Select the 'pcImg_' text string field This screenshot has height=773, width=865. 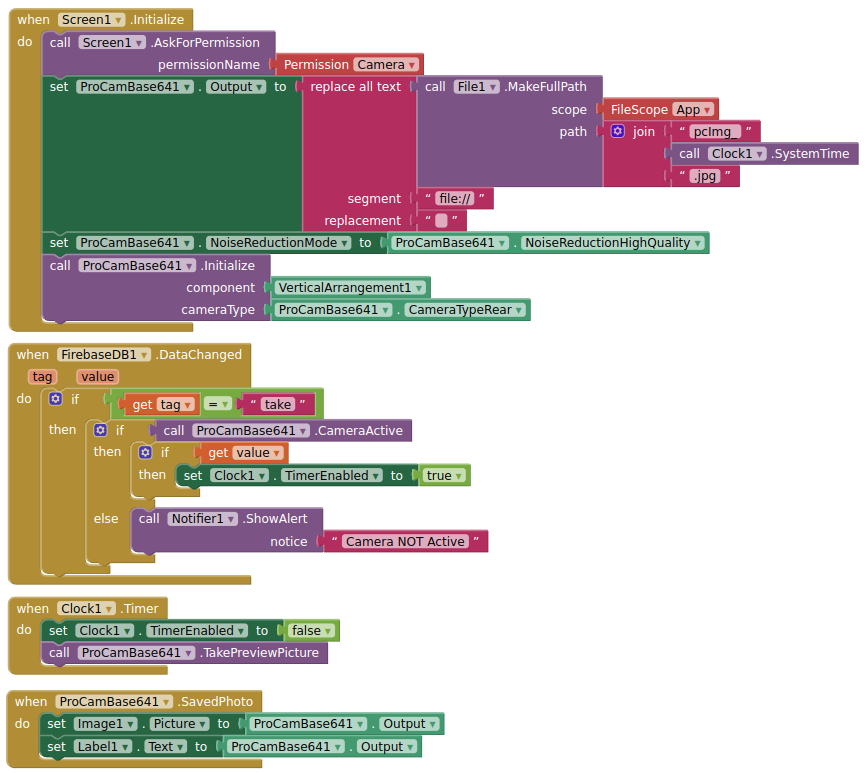point(715,131)
